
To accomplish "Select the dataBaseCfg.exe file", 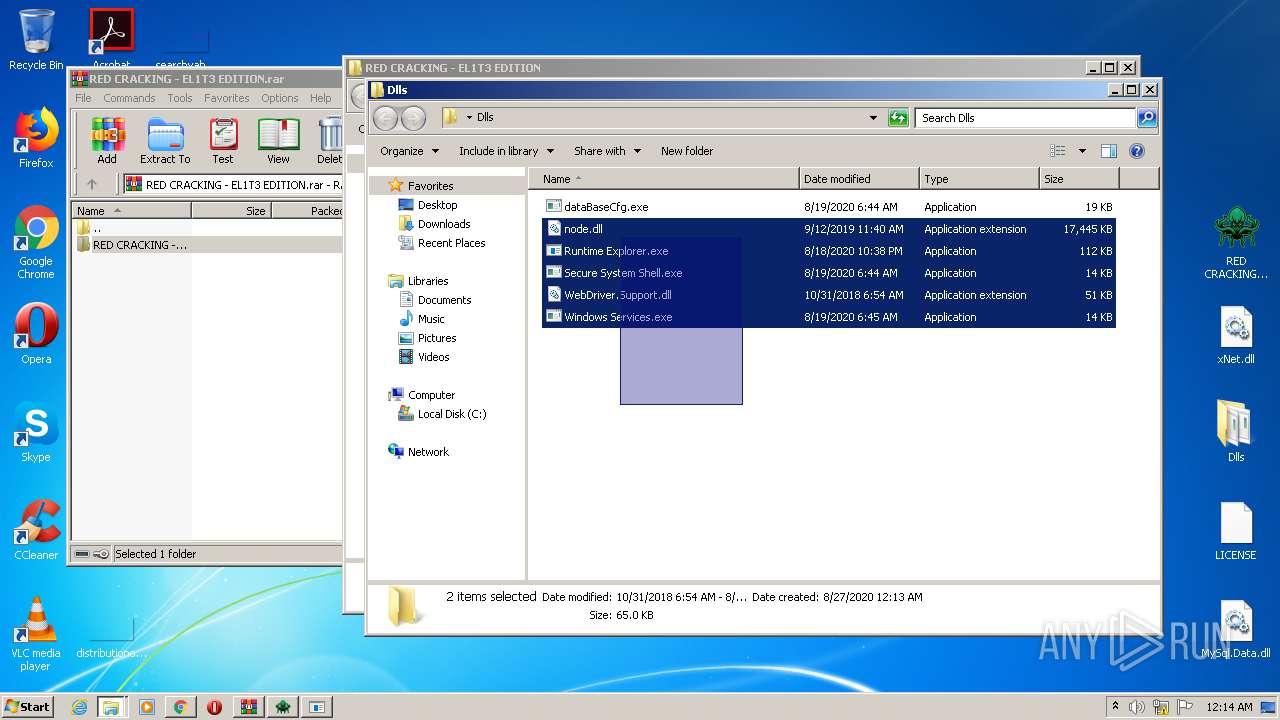I will pos(829,207).
